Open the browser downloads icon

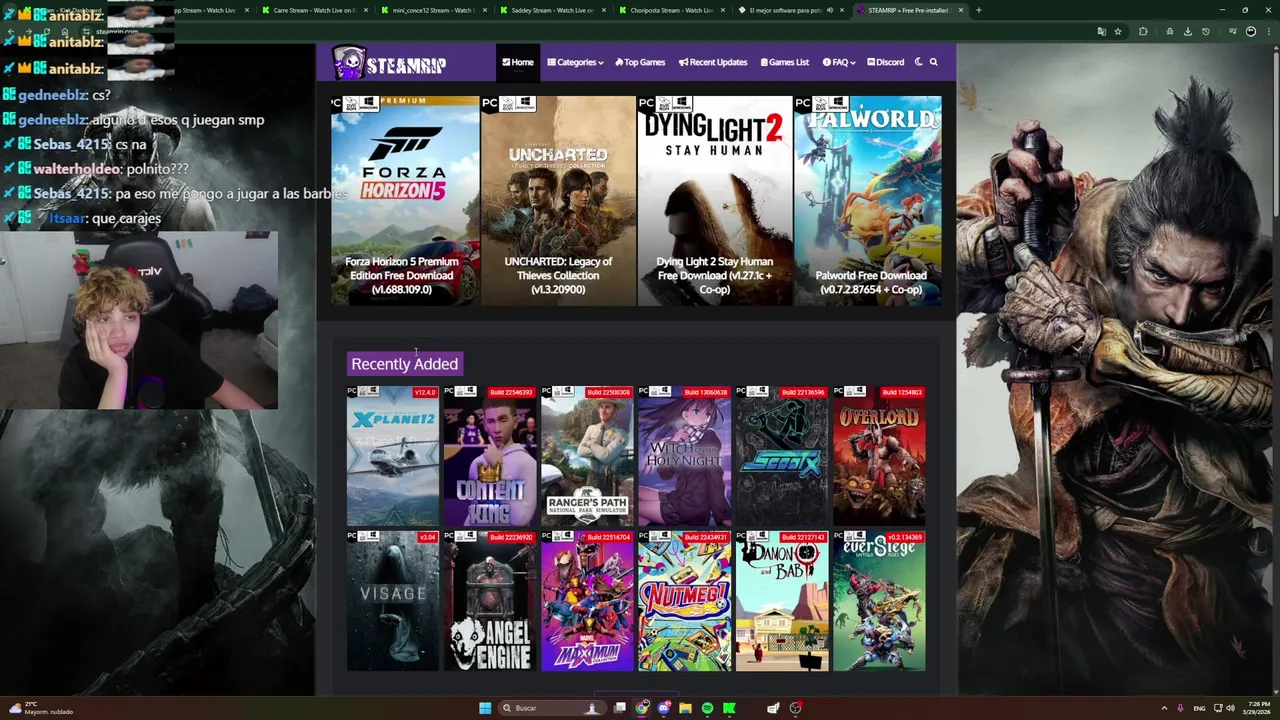coord(1187,31)
